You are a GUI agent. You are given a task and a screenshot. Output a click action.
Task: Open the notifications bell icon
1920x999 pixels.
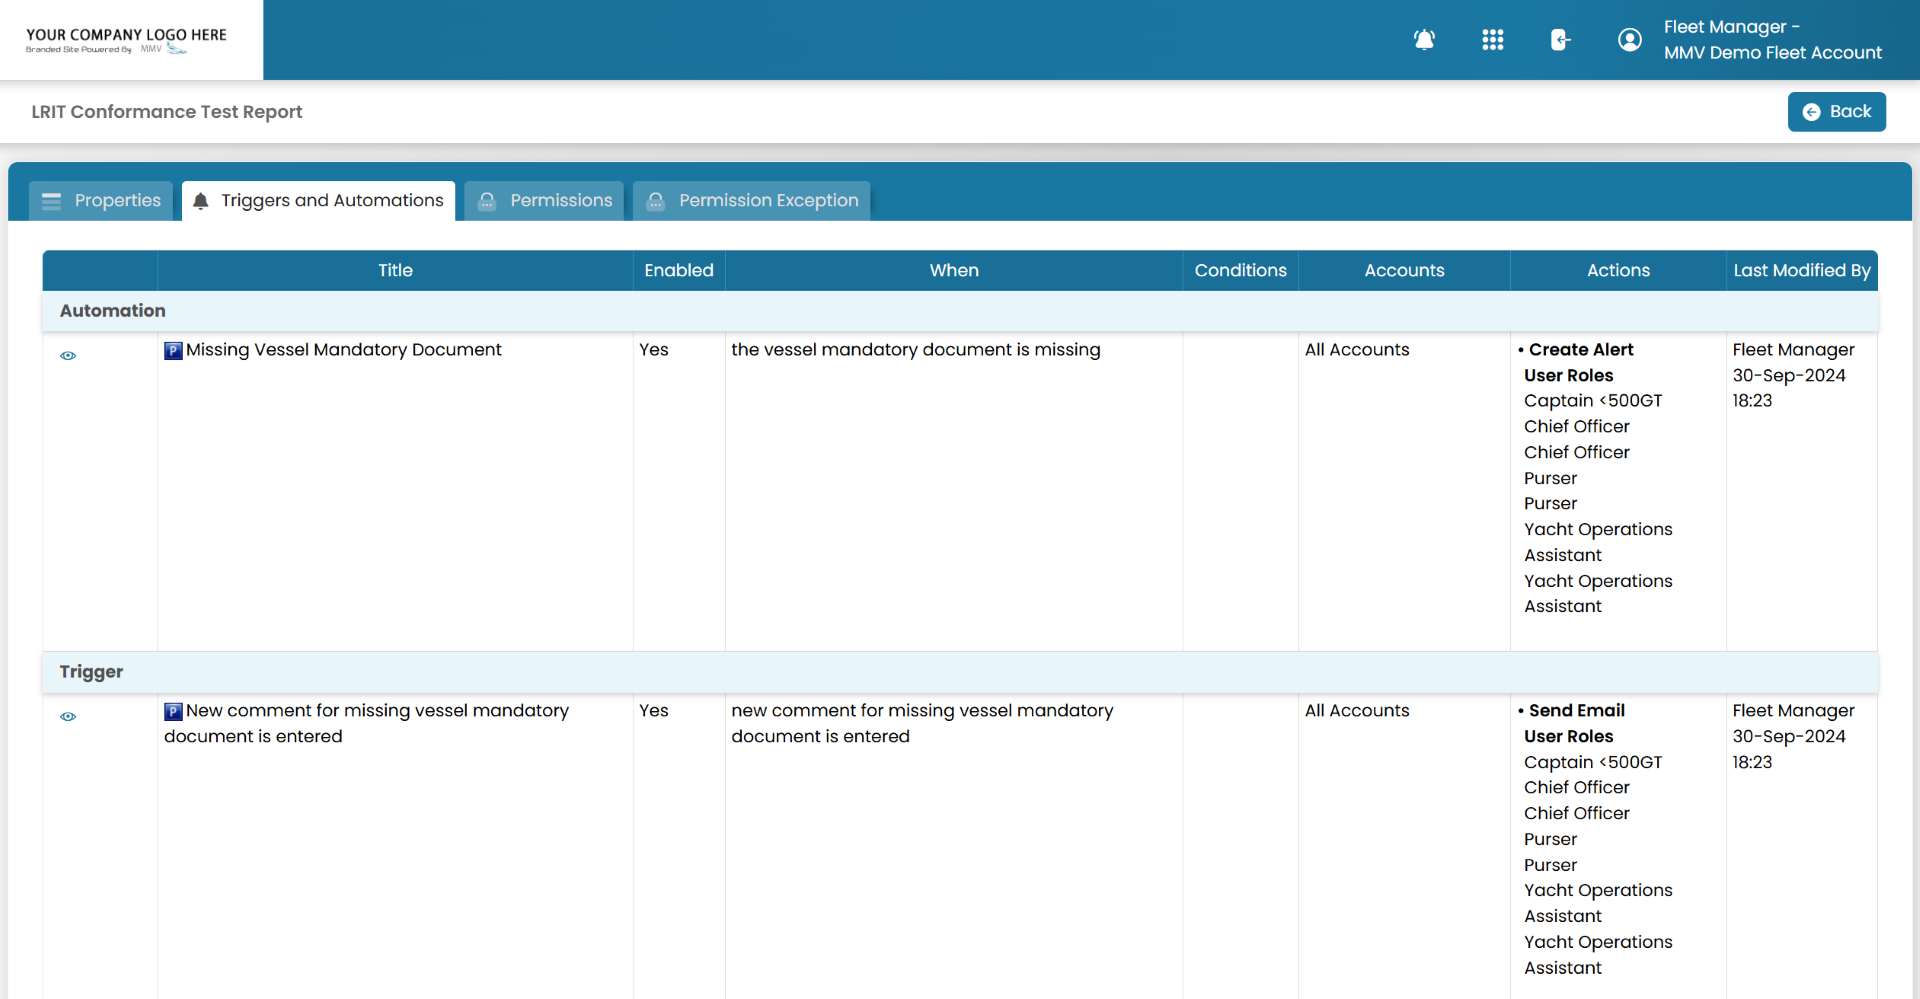click(x=1424, y=40)
